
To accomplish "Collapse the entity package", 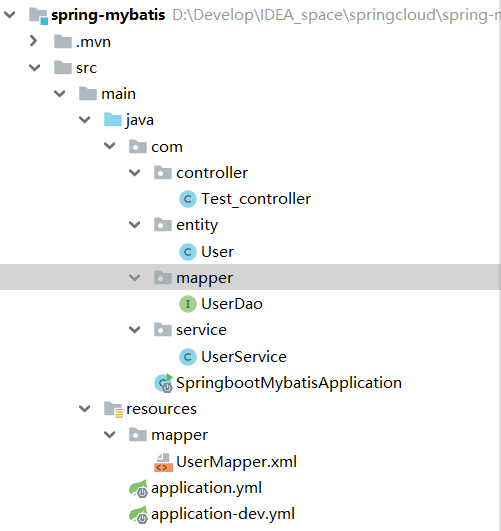I will click(134, 225).
